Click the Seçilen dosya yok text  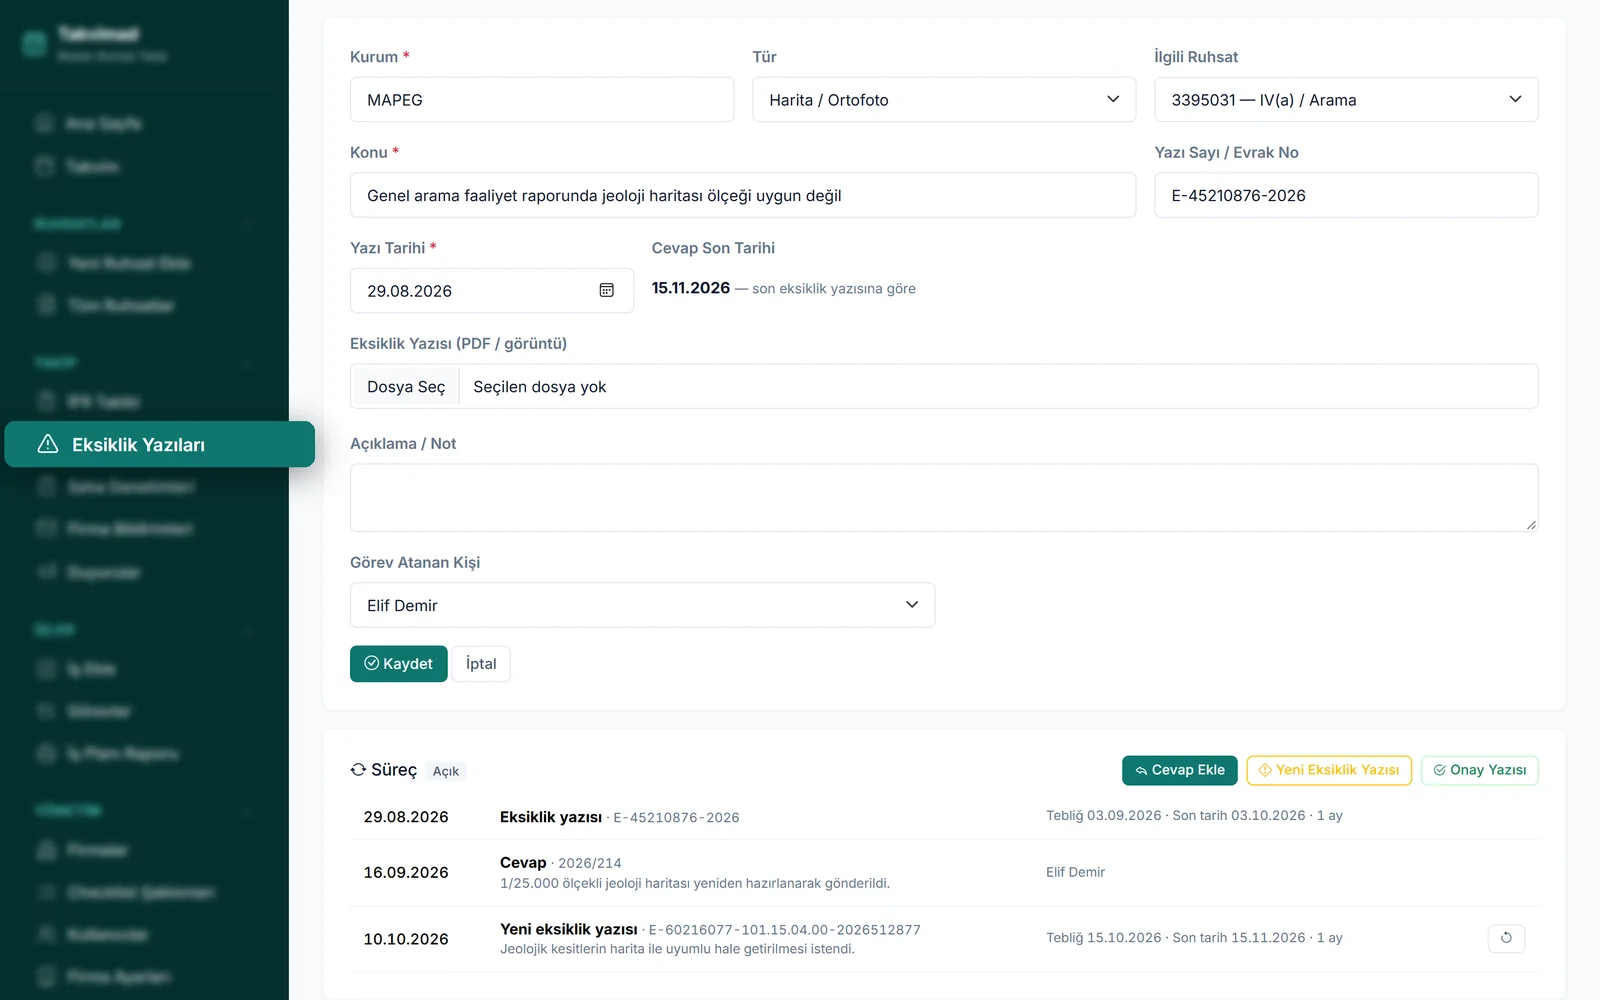[540, 387]
